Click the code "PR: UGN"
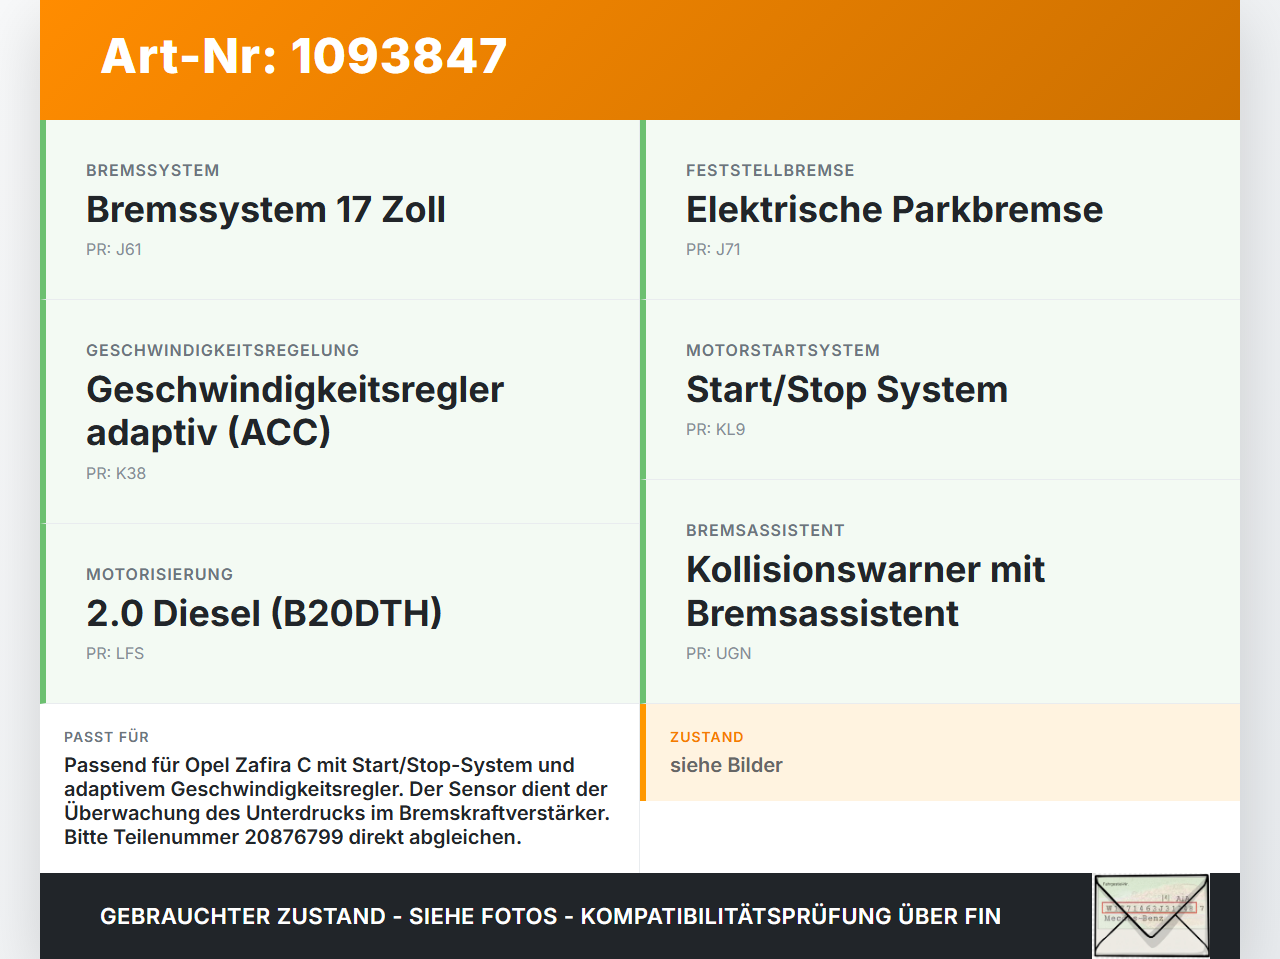 719,654
